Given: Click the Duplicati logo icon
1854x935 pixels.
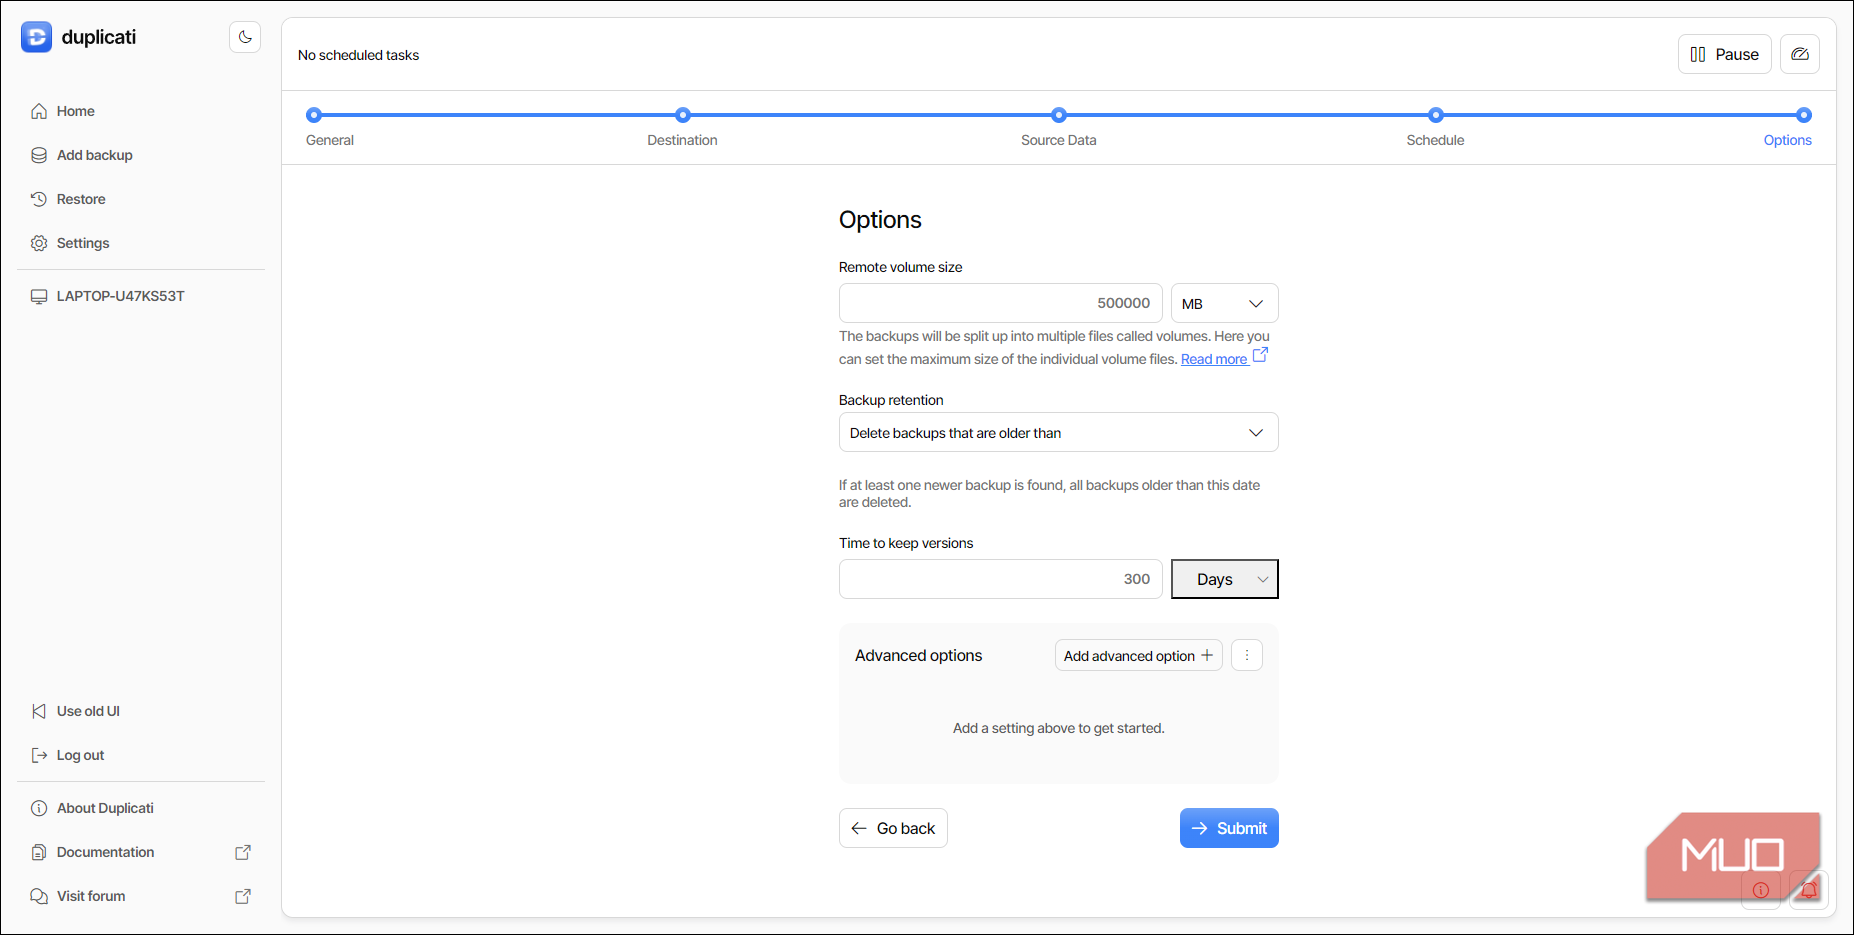Looking at the screenshot, I should (x=36, y=37).
